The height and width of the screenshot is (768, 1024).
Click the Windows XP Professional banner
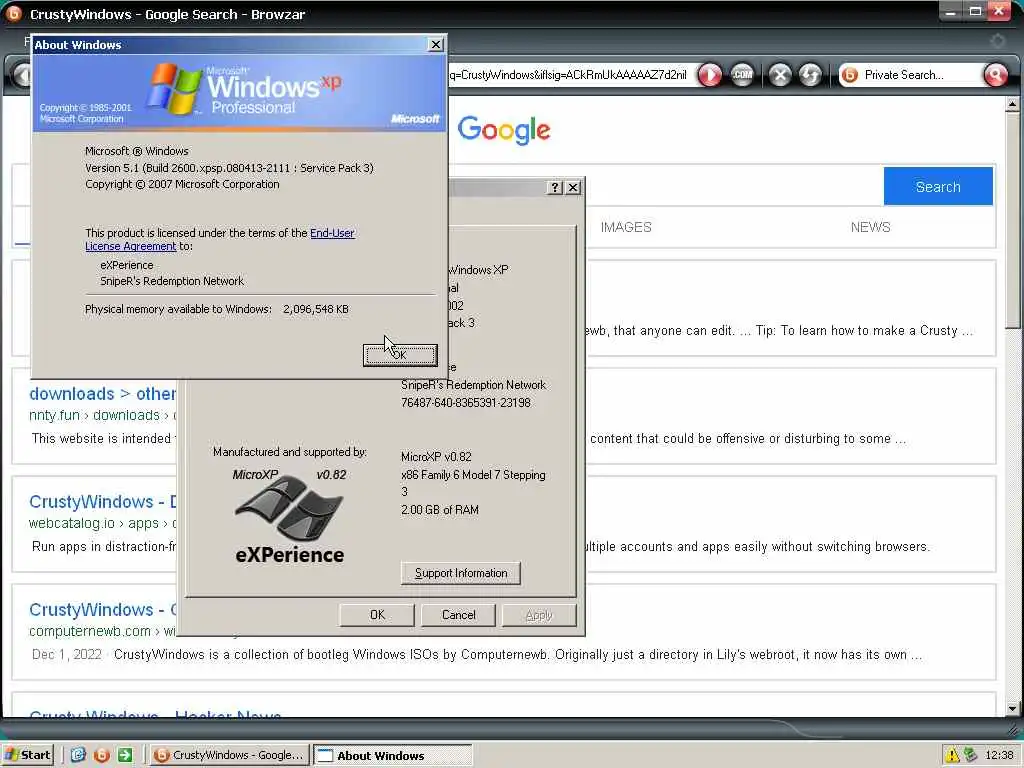[240, 93]
